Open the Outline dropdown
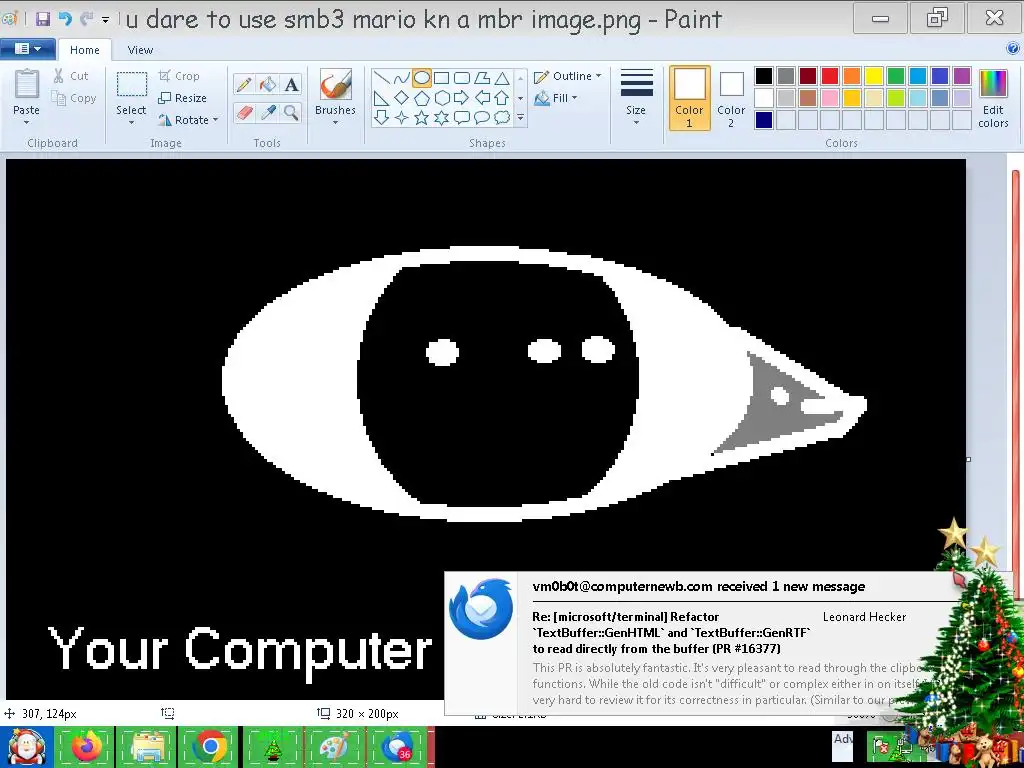This screenshot has height=768, width=1024. (568, 76)
